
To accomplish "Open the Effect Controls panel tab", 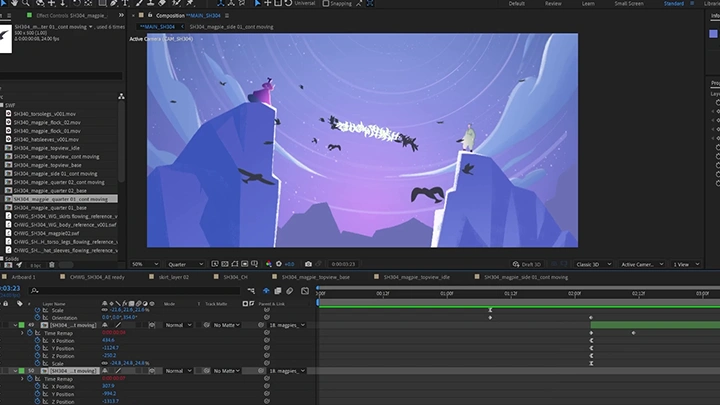I will click(x=71, y=15).
